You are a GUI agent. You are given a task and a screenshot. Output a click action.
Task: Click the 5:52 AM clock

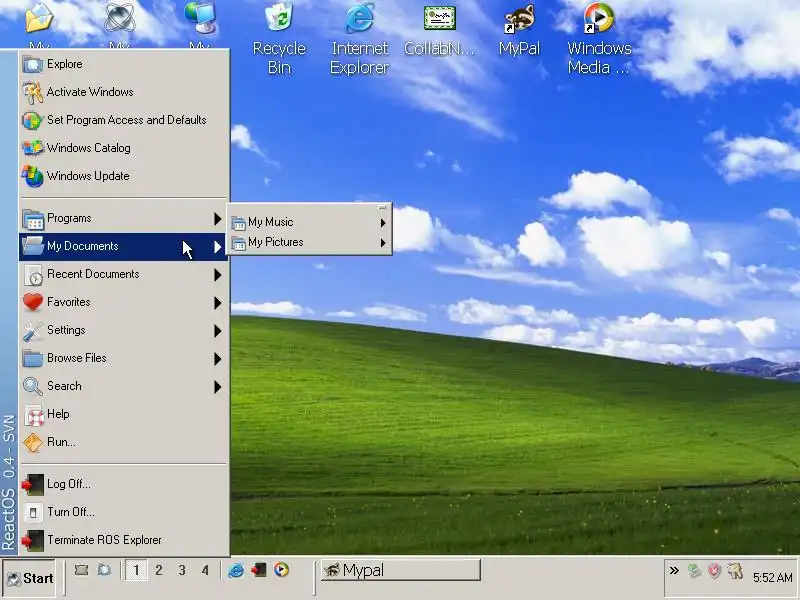[x=772, y=578]
